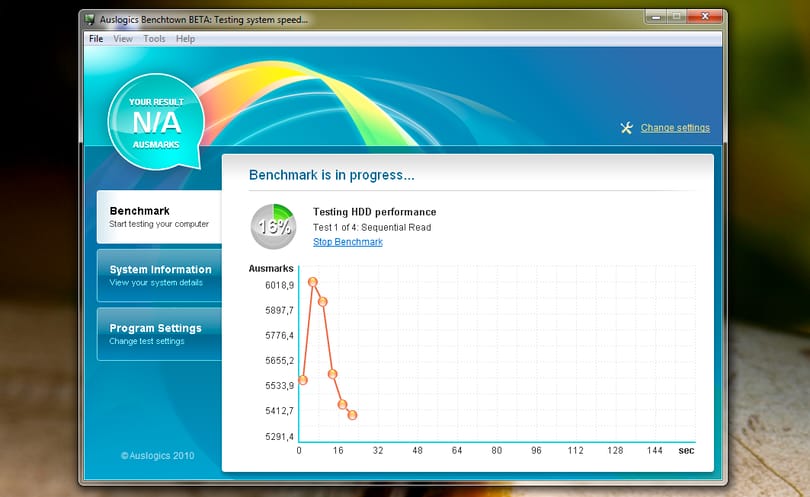810x497 pixels.
Task: Click the 144 seconds axis label
Action: (655, 451)
